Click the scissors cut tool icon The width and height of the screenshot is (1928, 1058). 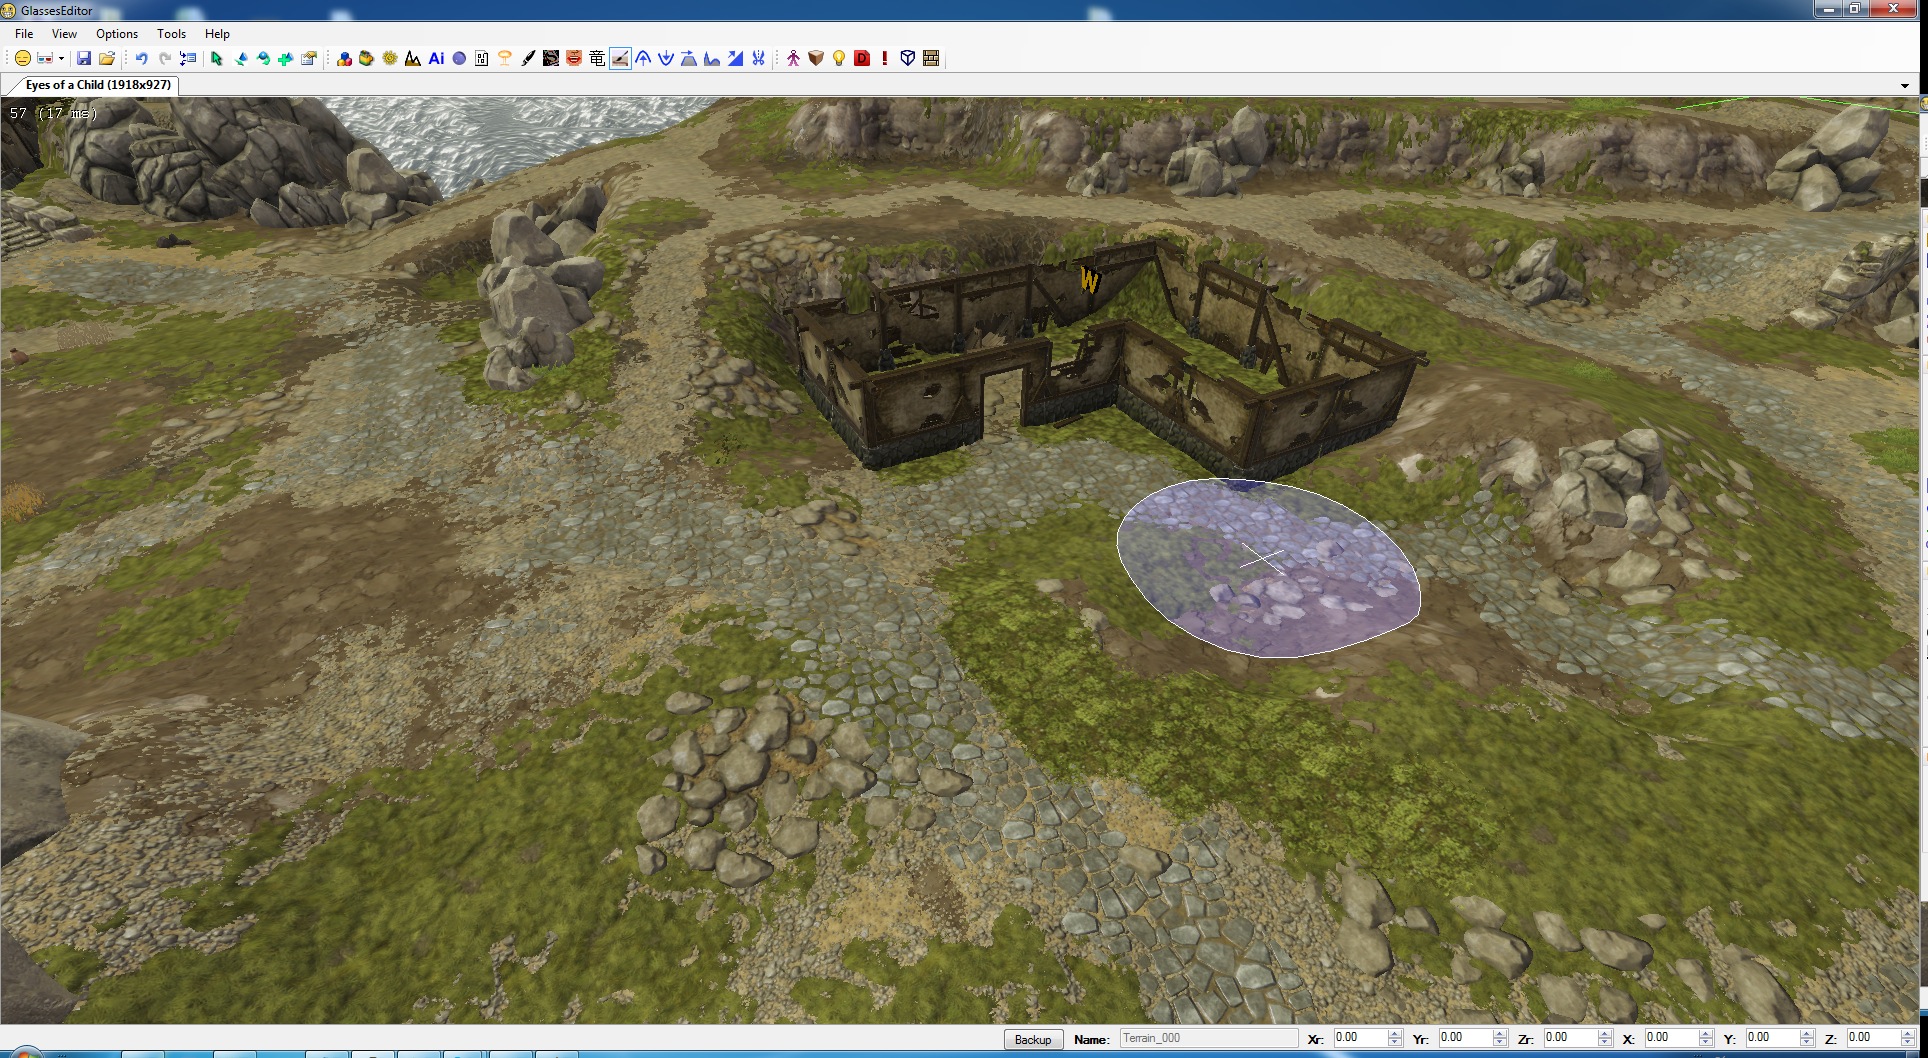pyautogui.click(x=758, y=59)
